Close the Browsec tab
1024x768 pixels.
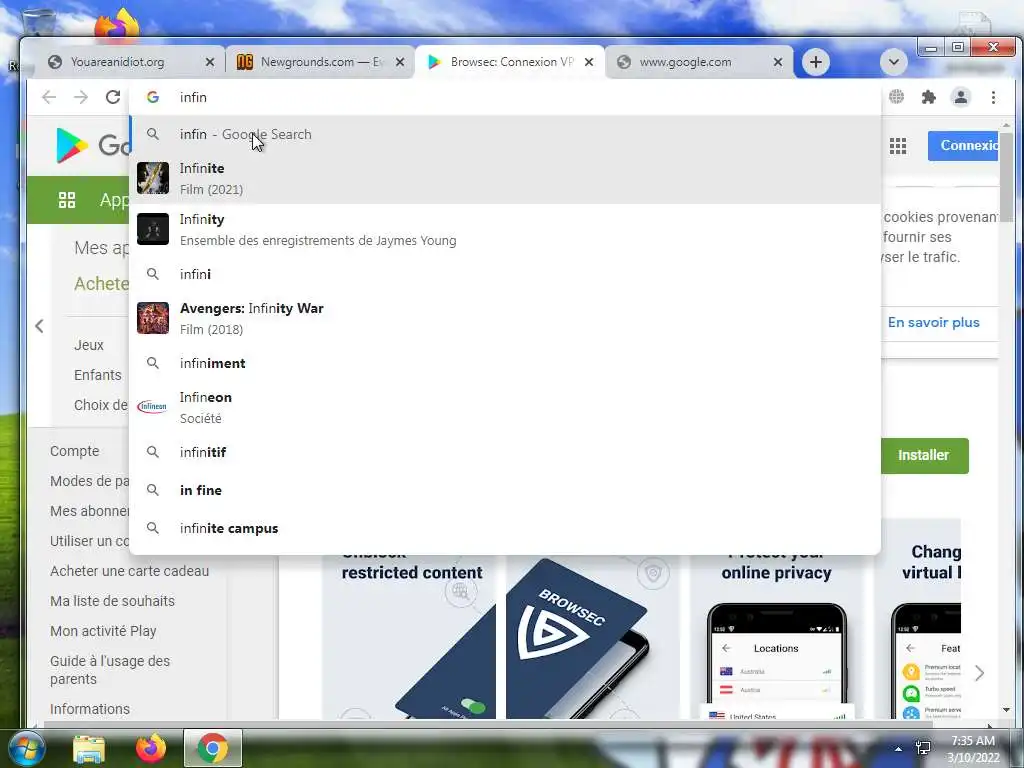point(589,62)
